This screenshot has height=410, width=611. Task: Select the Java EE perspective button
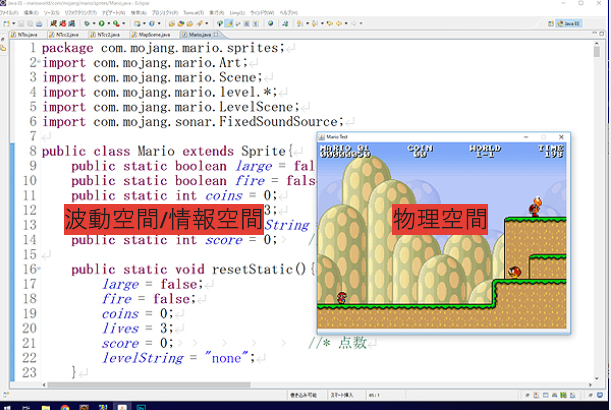click(570, 22)
